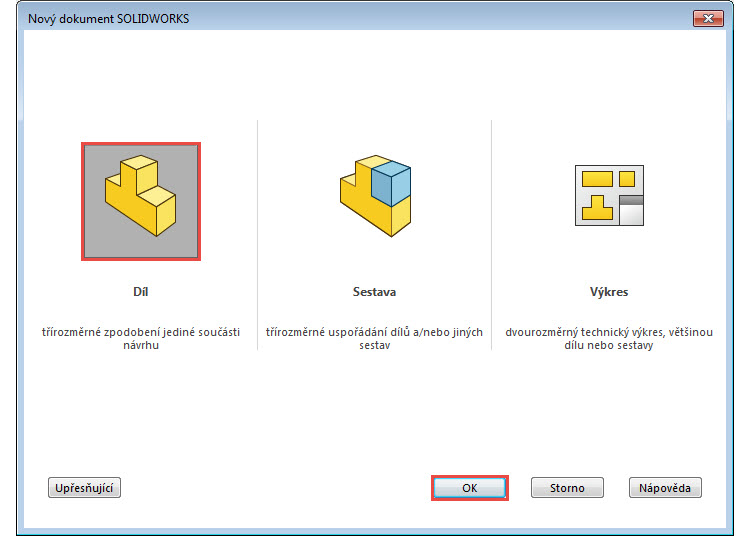Click the wide yellow rectangle in Výkres icon

point(597,179)
